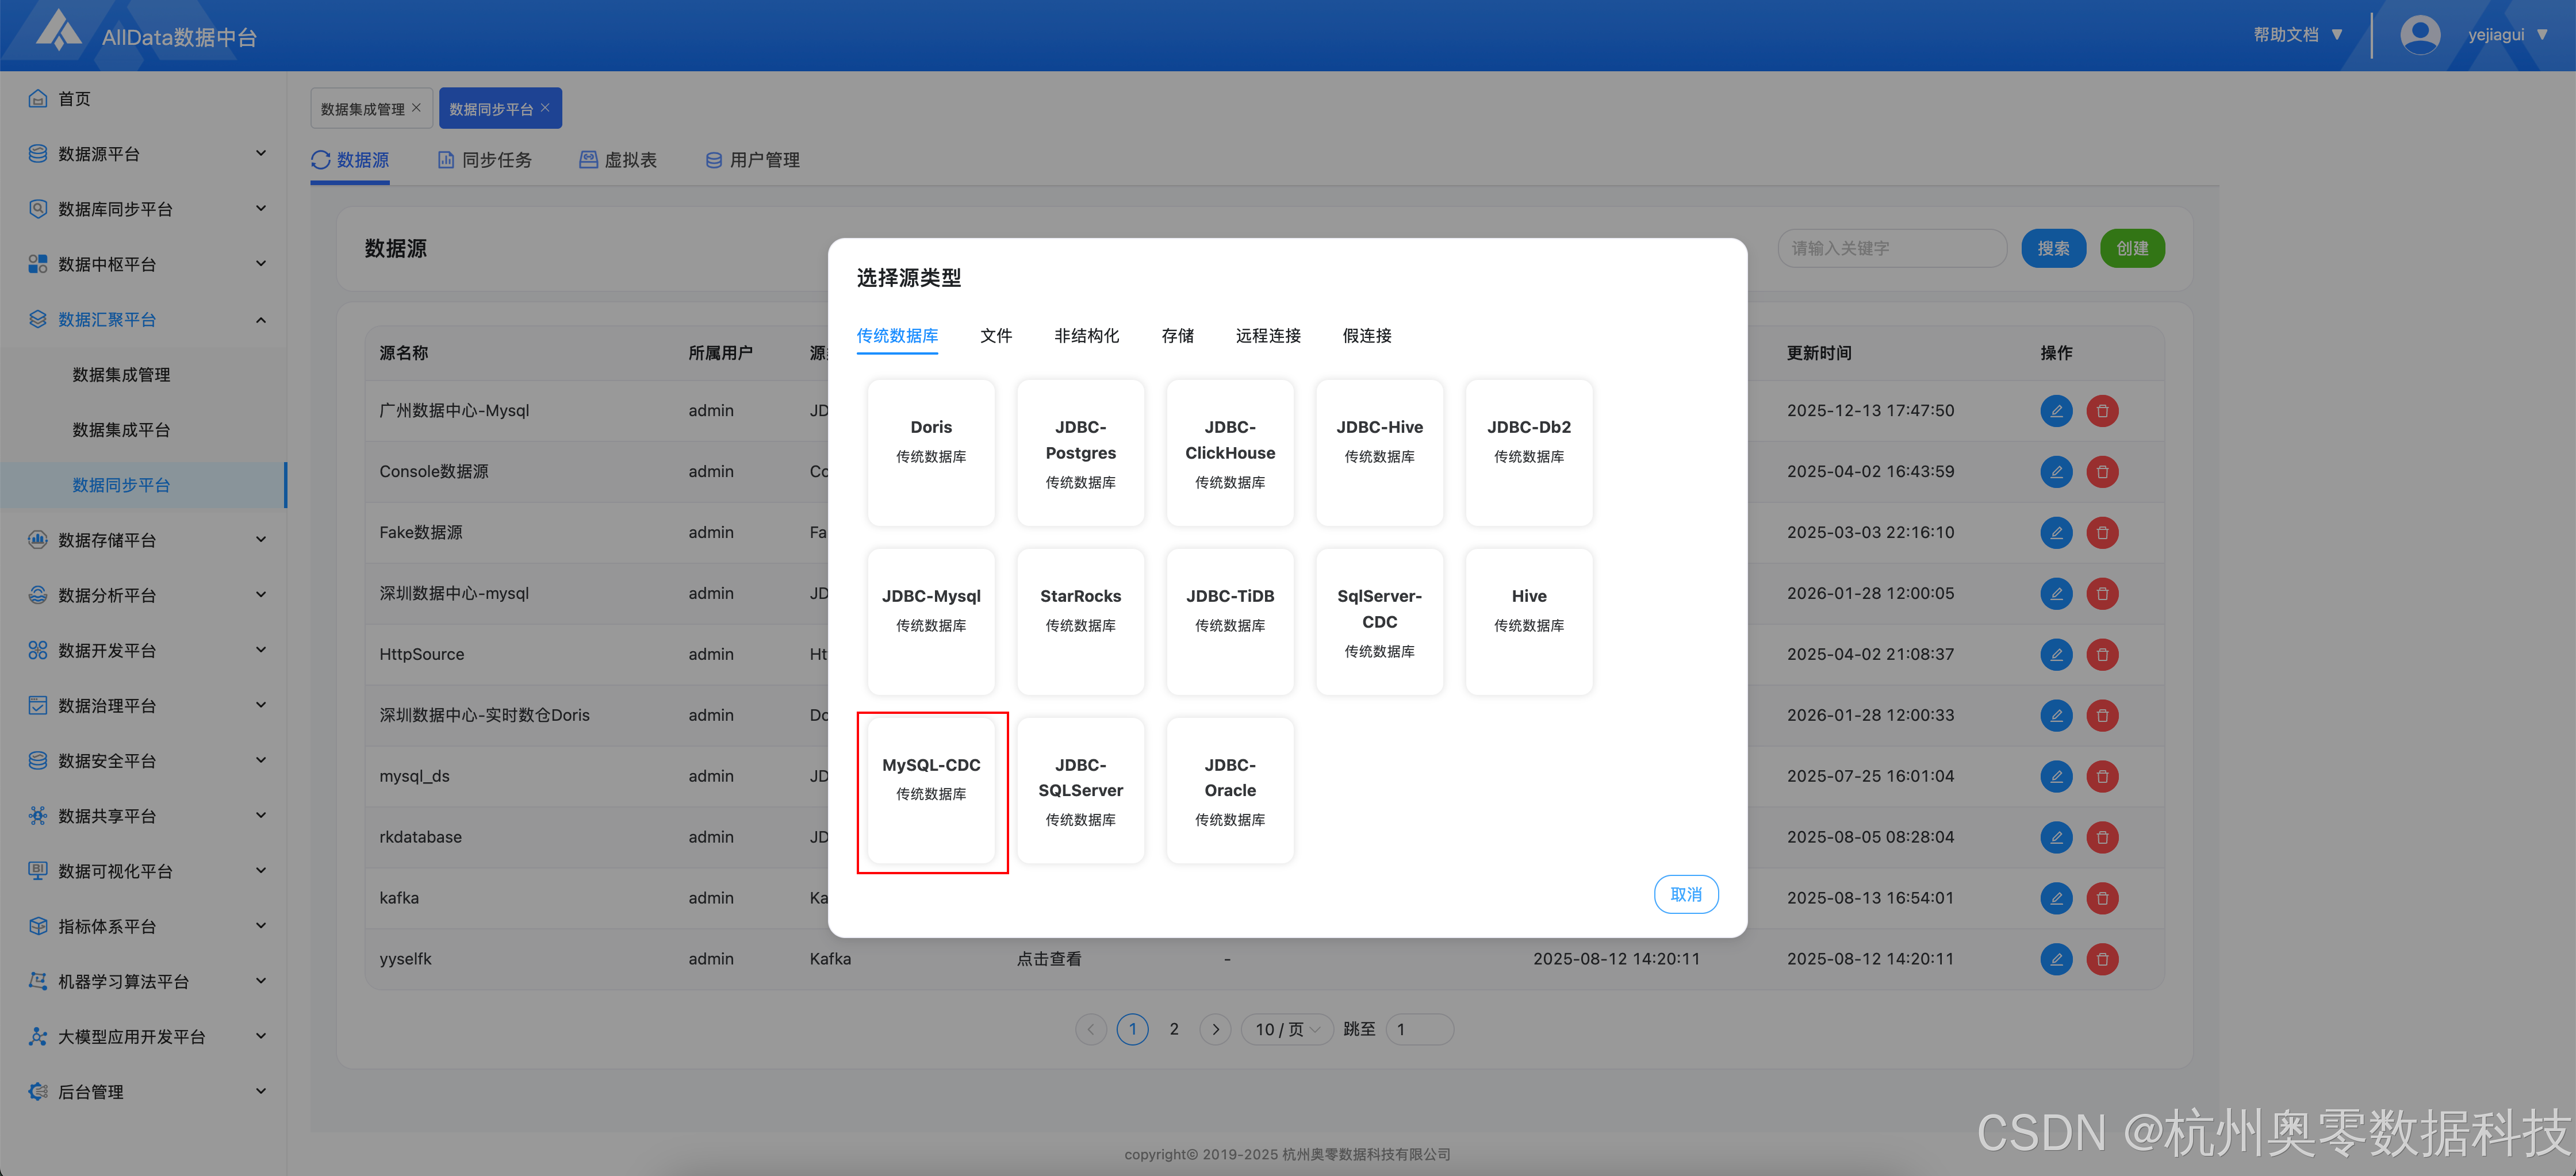Click the edit icon for 广州数据中心-Mysql row
The image size is (2576, 1176).
click(2056, 411)
